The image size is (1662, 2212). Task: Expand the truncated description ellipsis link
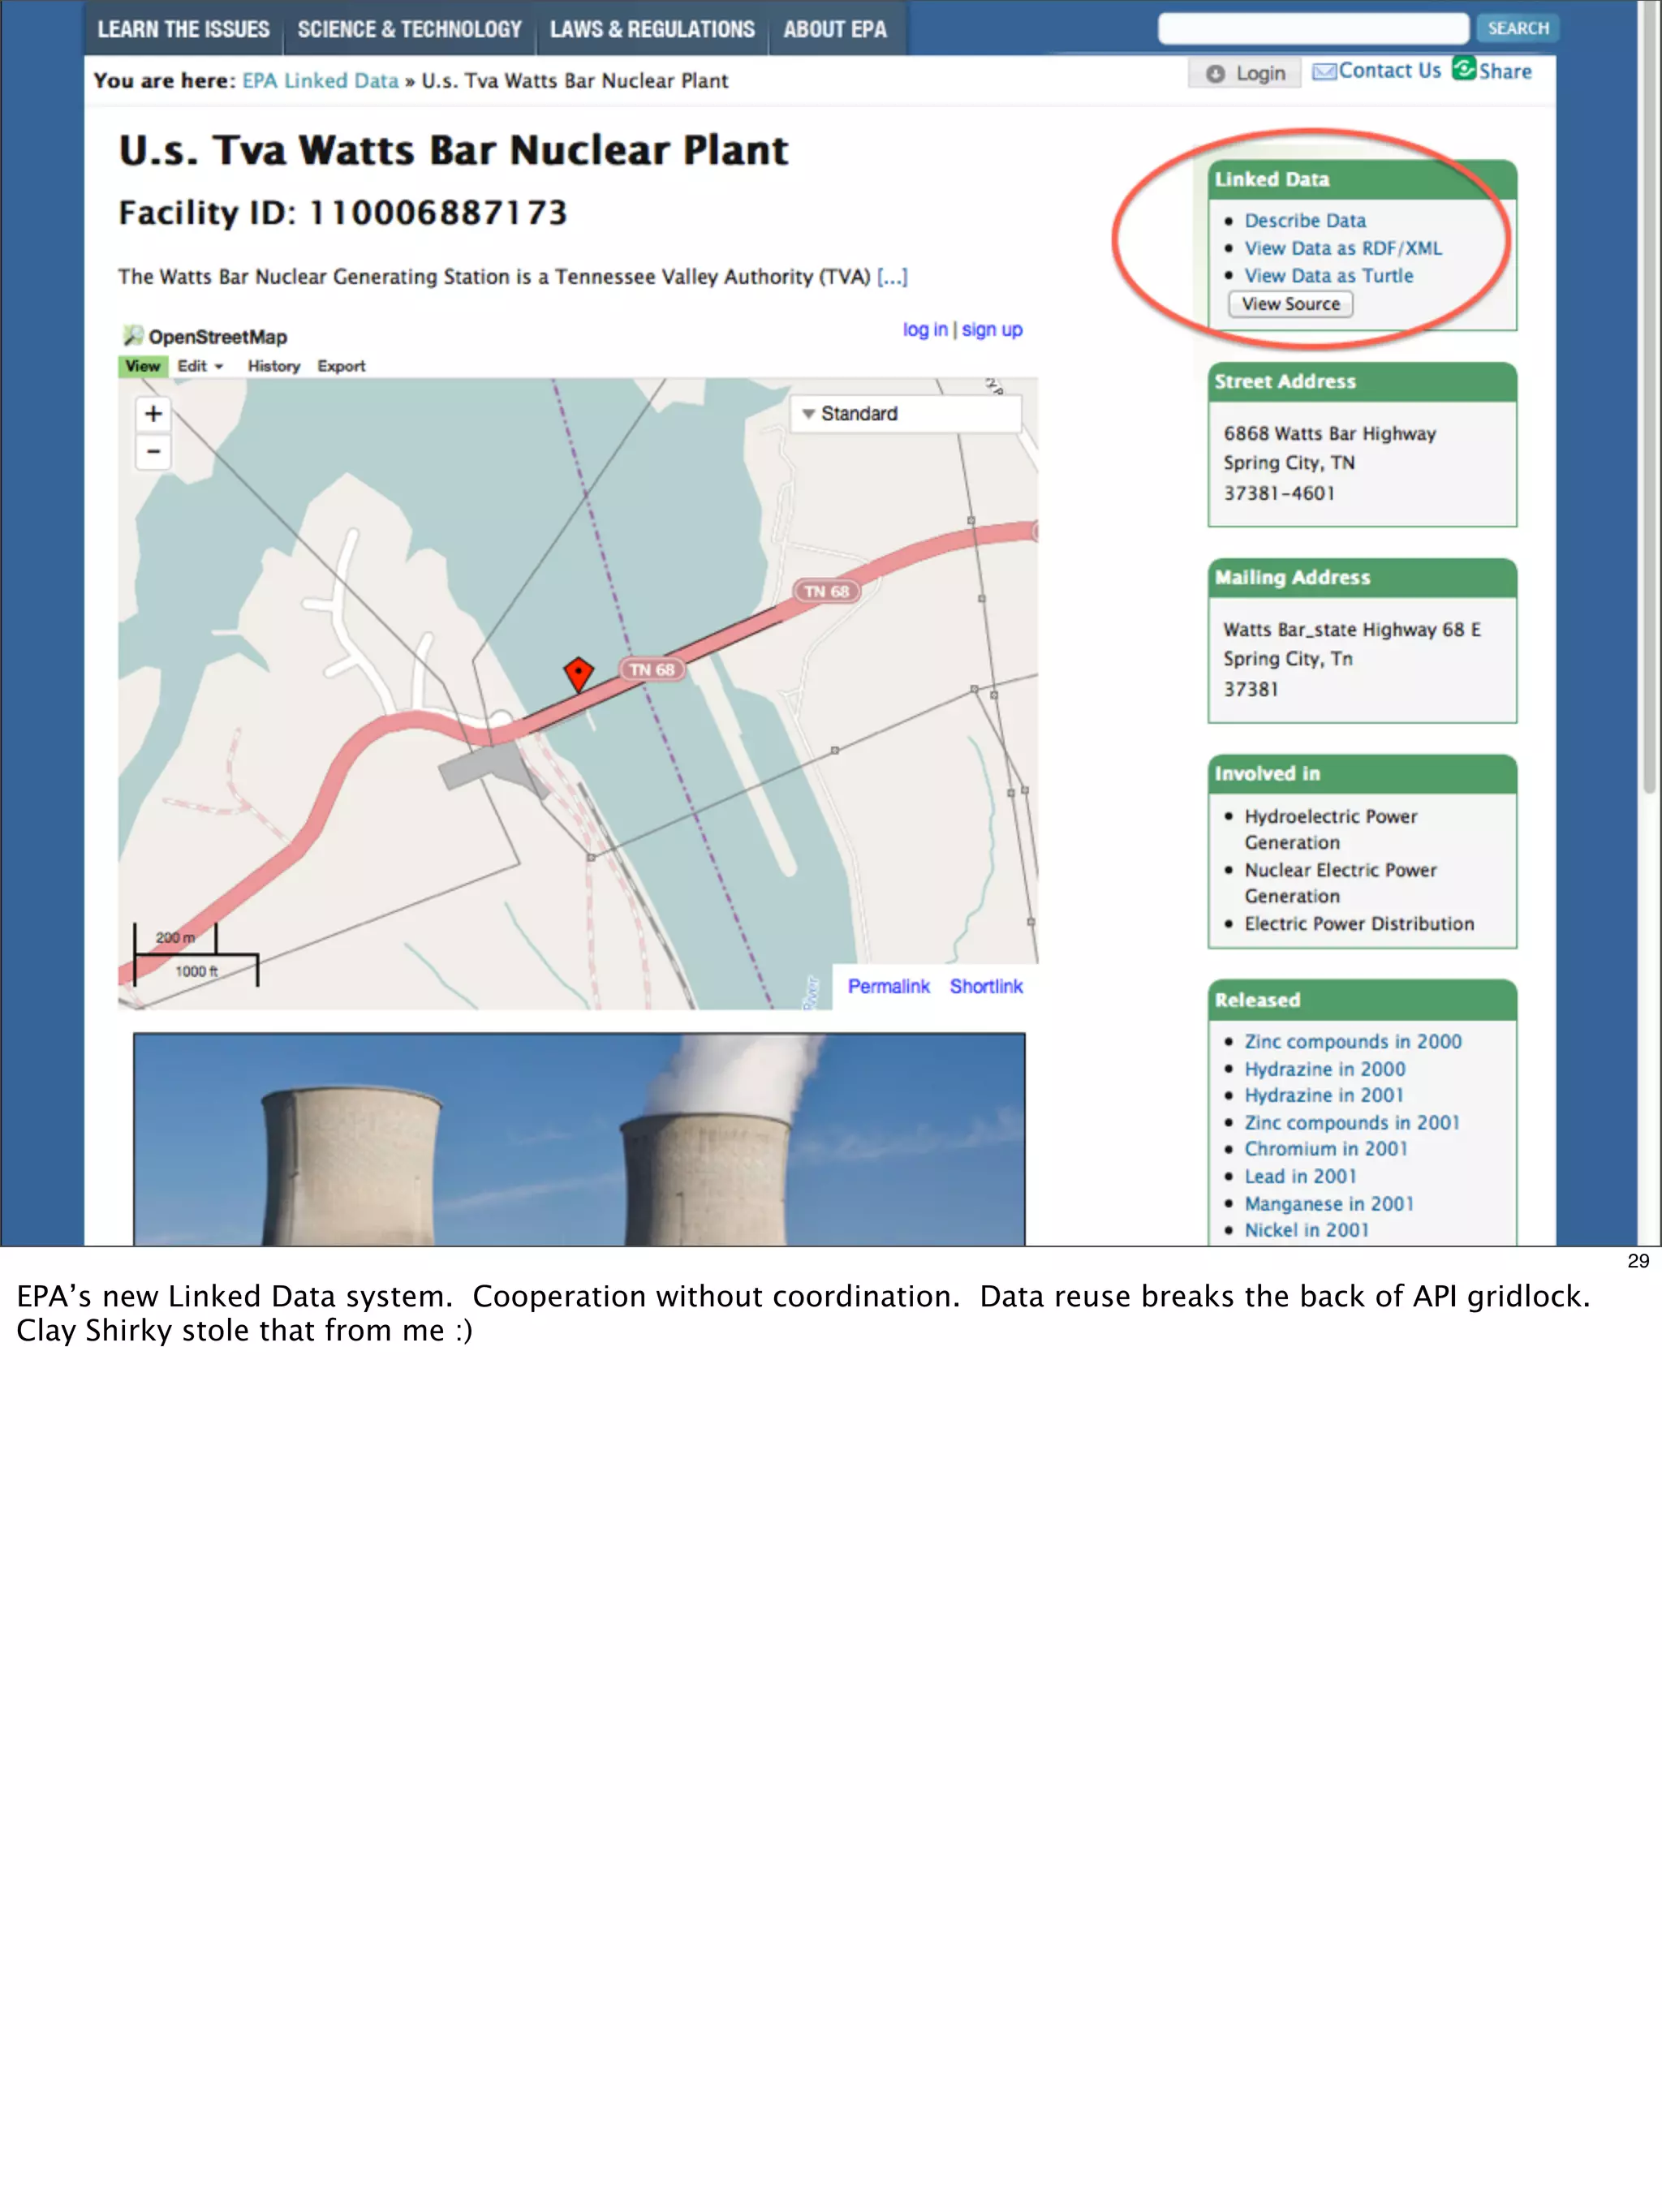pos(892,277)
